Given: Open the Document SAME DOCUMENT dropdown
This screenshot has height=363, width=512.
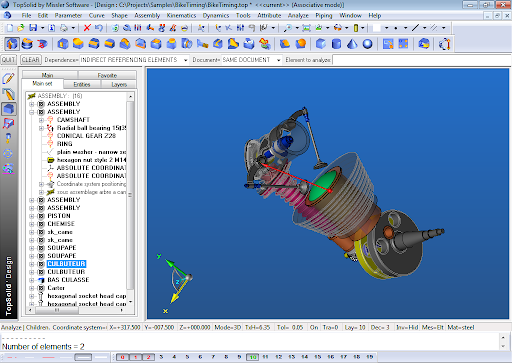Looking at the screenshot, I should tap(278, 60).
